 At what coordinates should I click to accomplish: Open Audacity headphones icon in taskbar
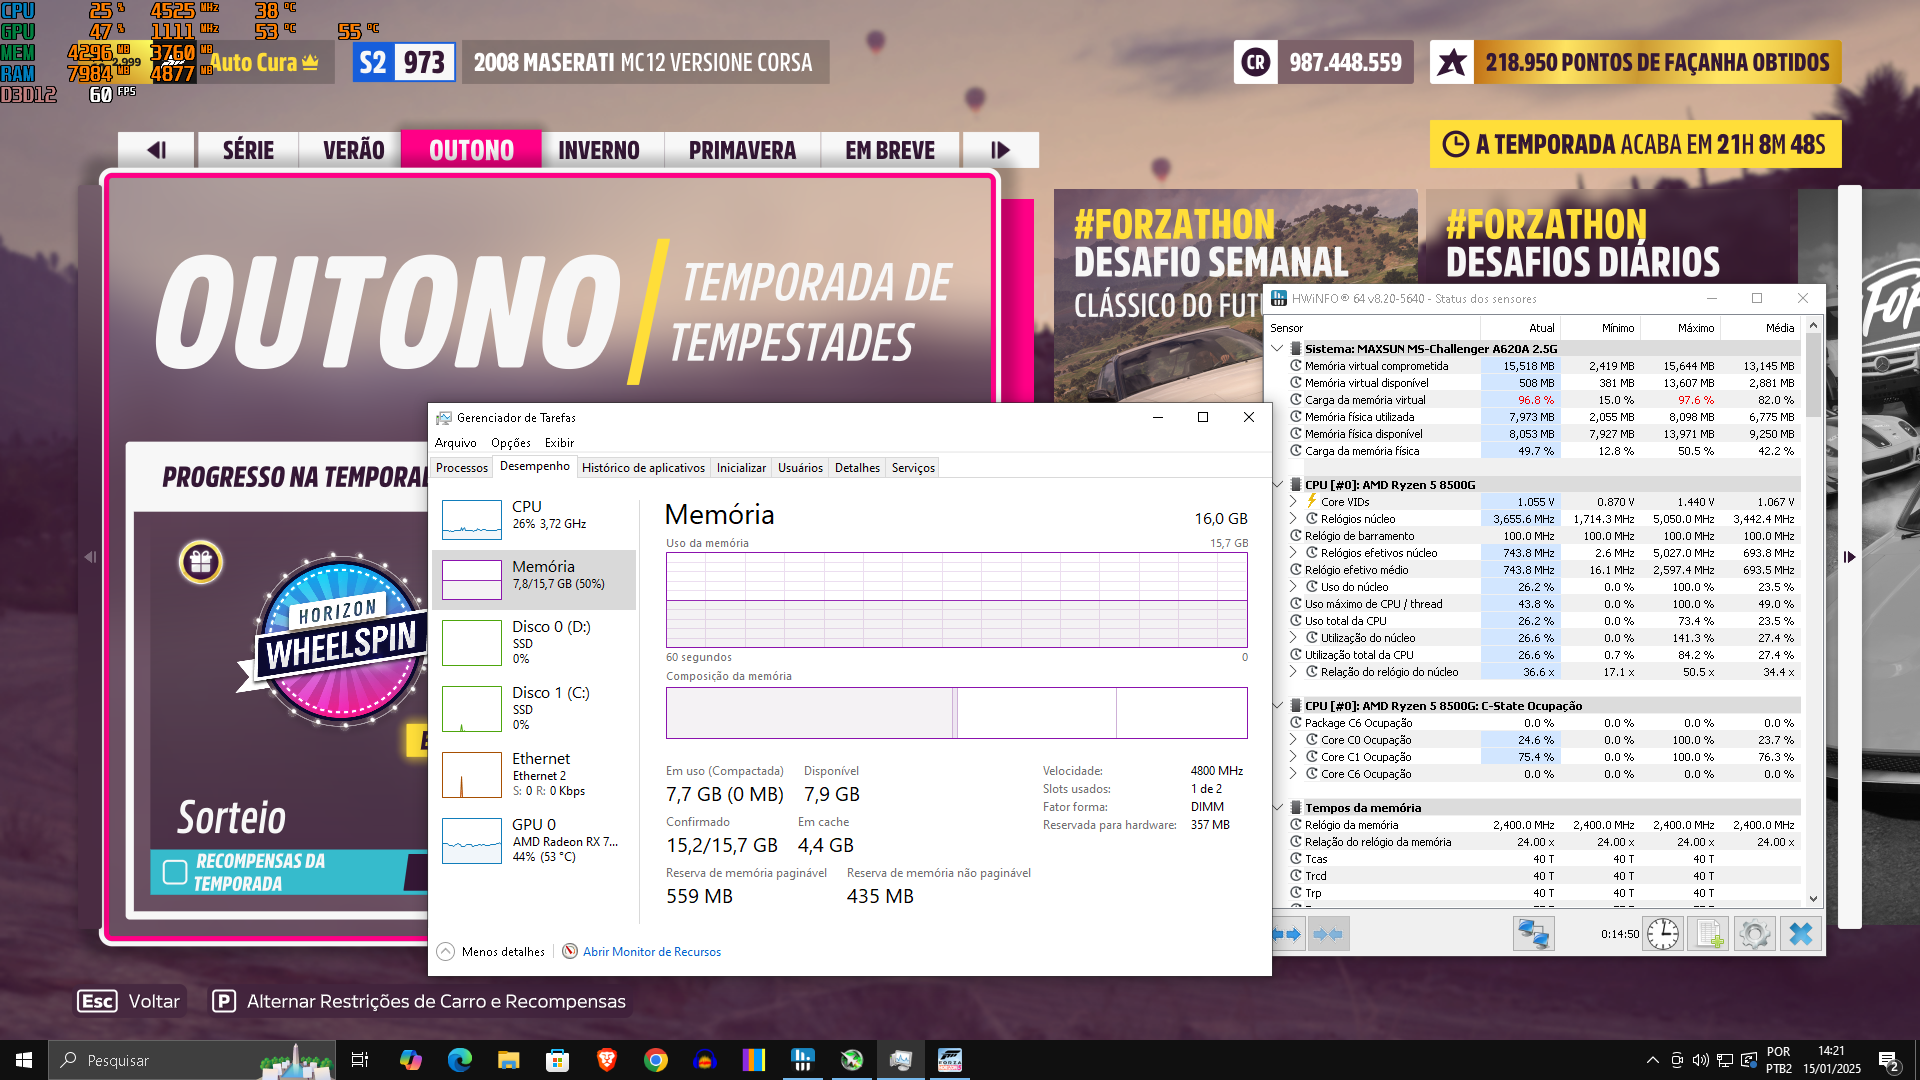click(704, 1060)
